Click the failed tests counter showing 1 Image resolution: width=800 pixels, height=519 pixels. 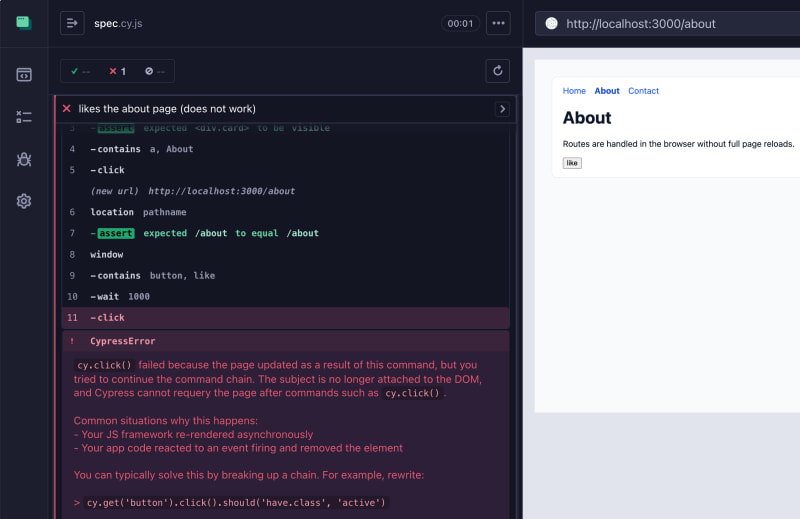coord(117,71)
